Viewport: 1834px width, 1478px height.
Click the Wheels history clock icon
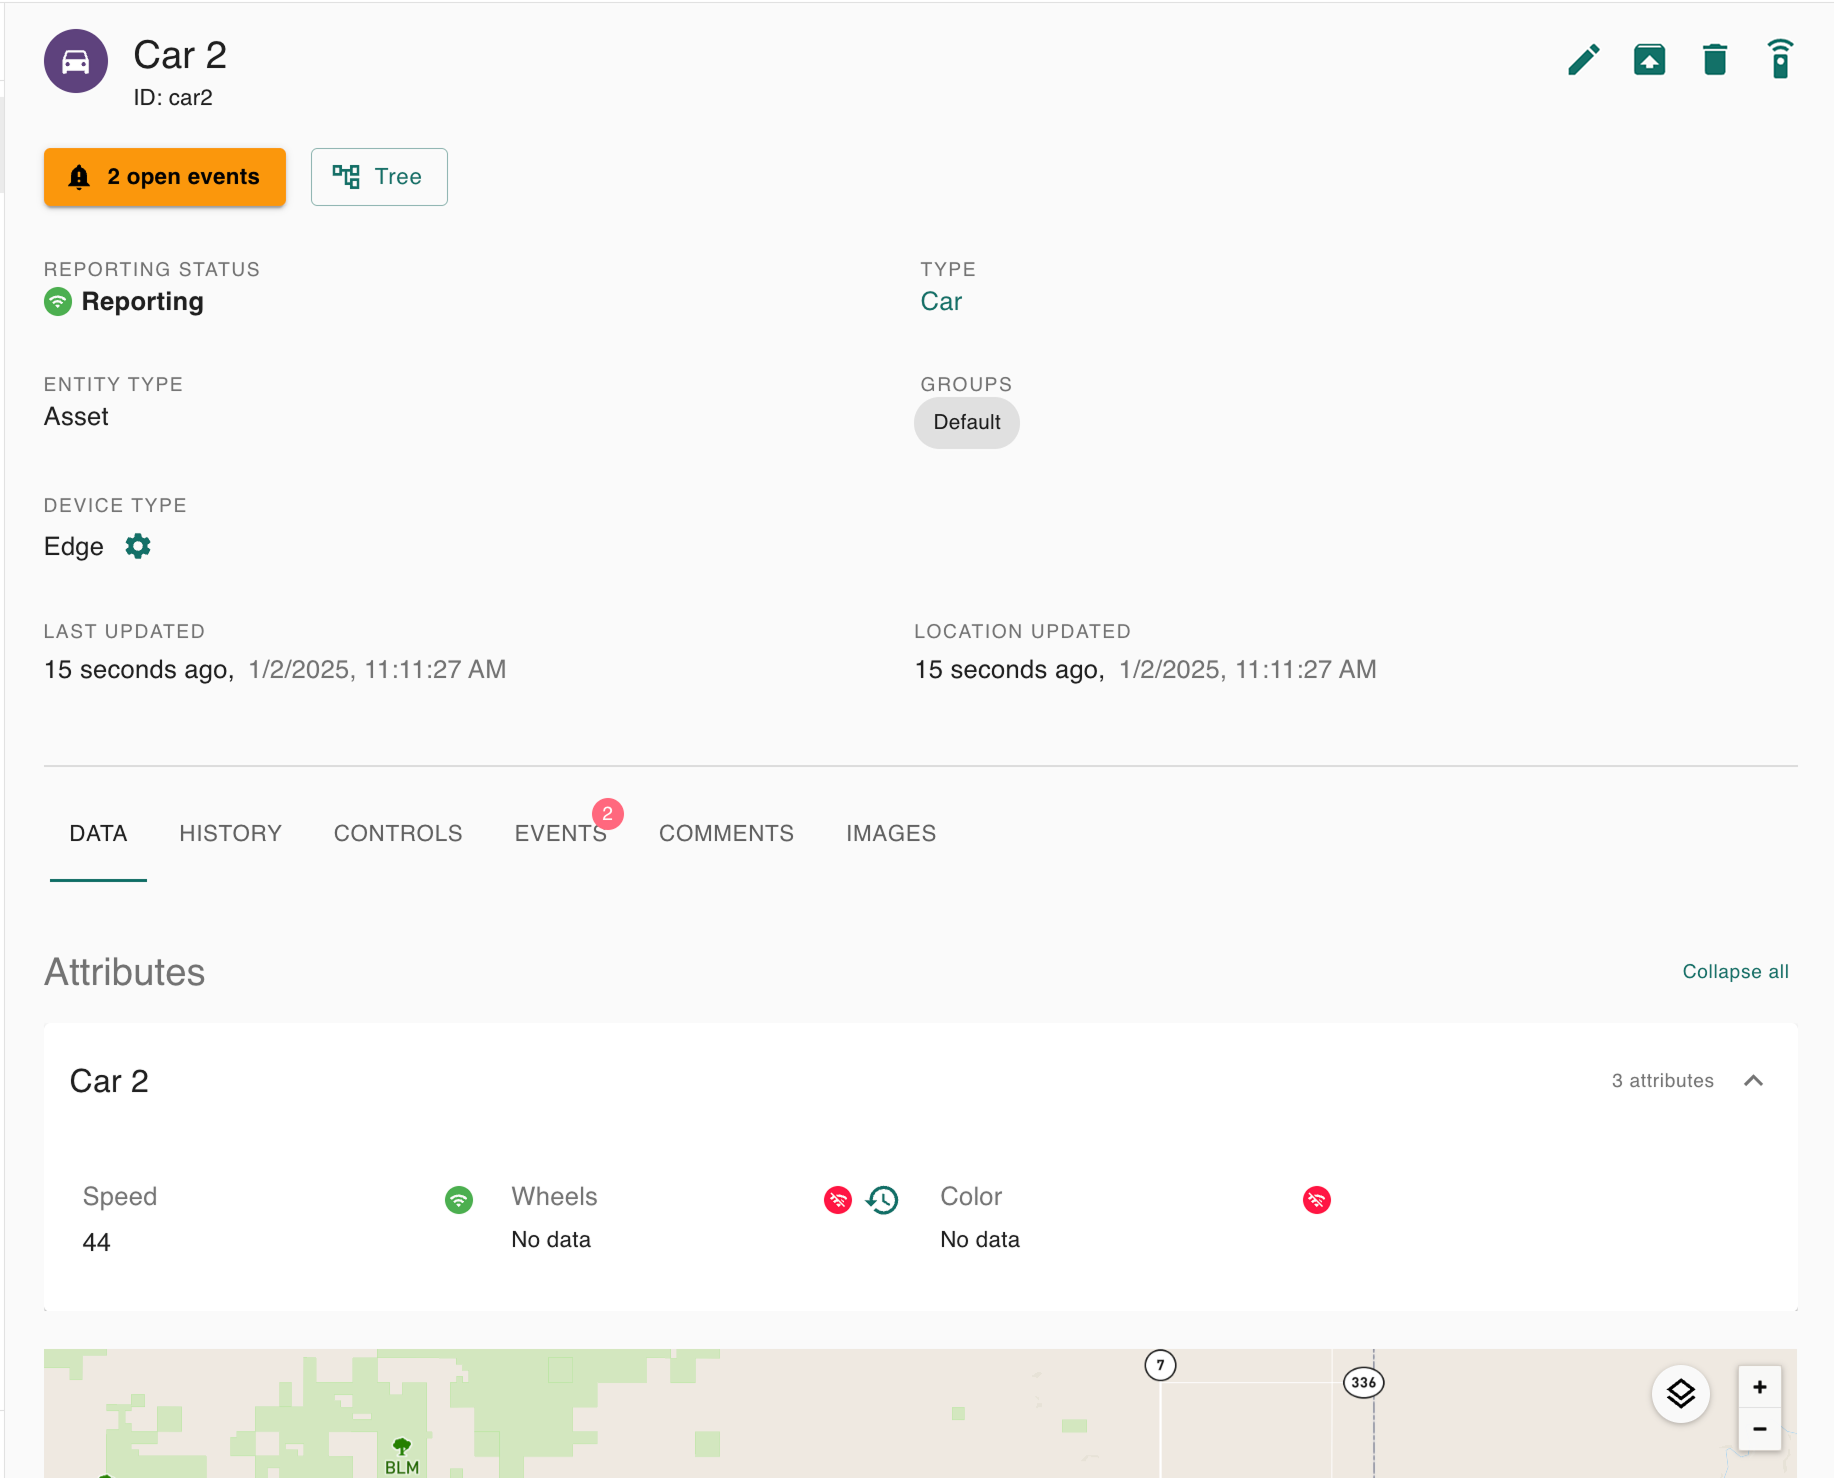point(882,1199)
